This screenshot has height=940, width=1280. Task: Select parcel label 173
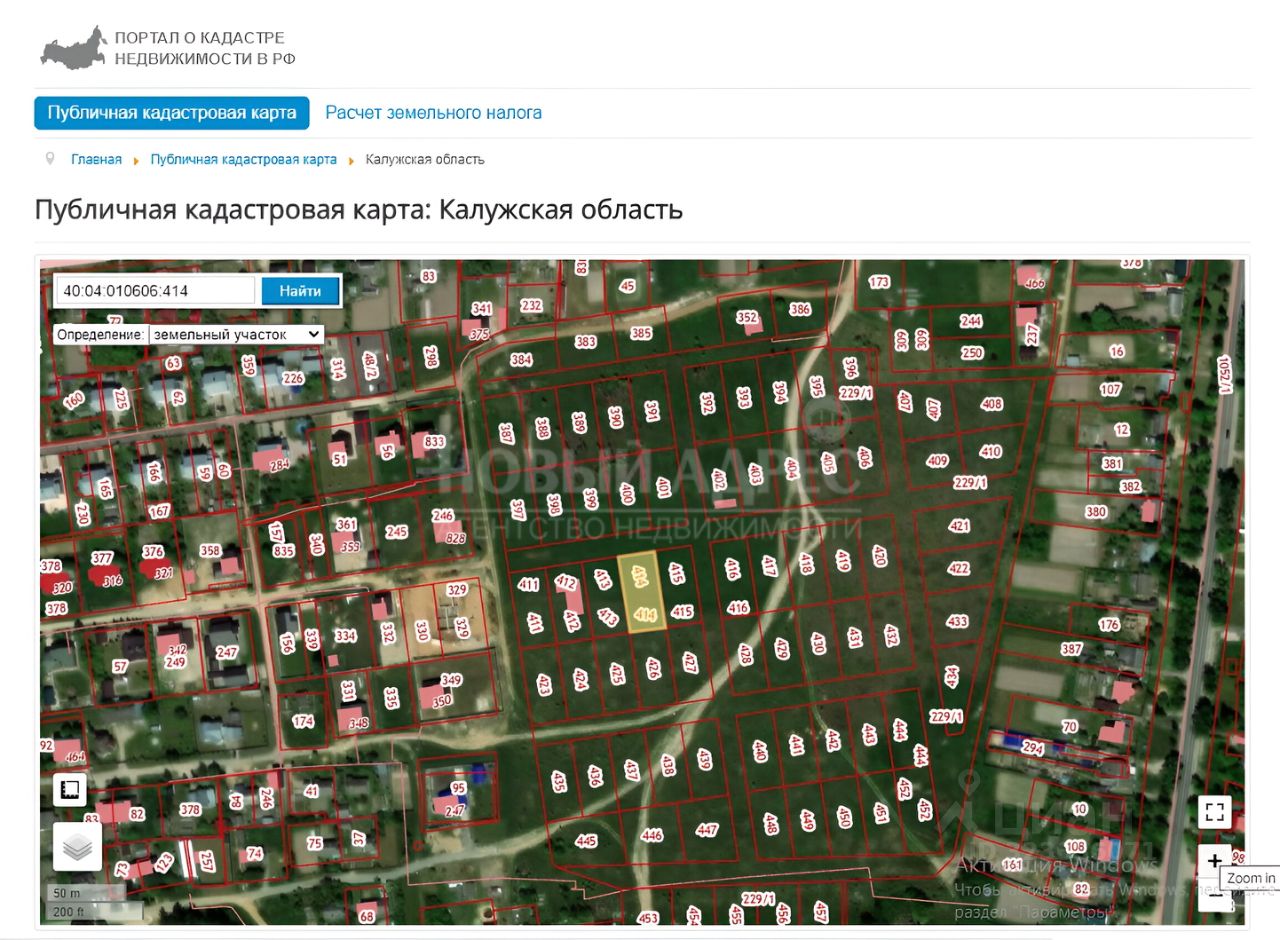click(879, 282)
